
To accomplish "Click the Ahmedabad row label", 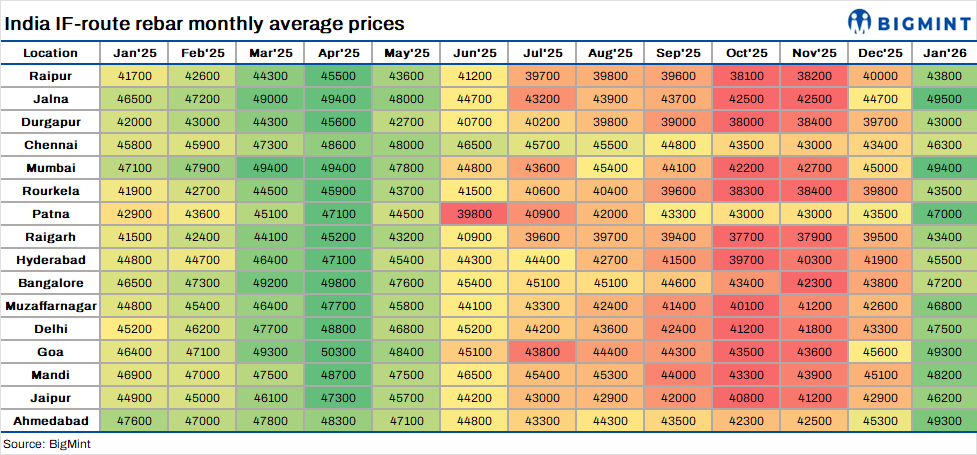I will [x=50, y=420].
